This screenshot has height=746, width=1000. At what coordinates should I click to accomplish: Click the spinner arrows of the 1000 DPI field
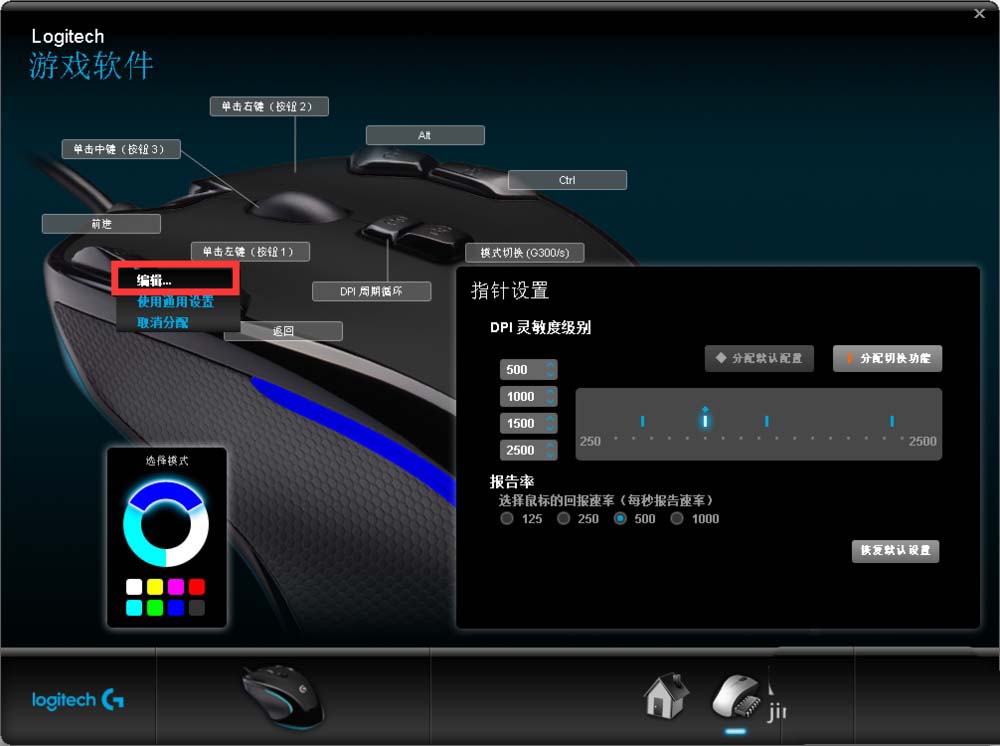[x=550, y=397]
